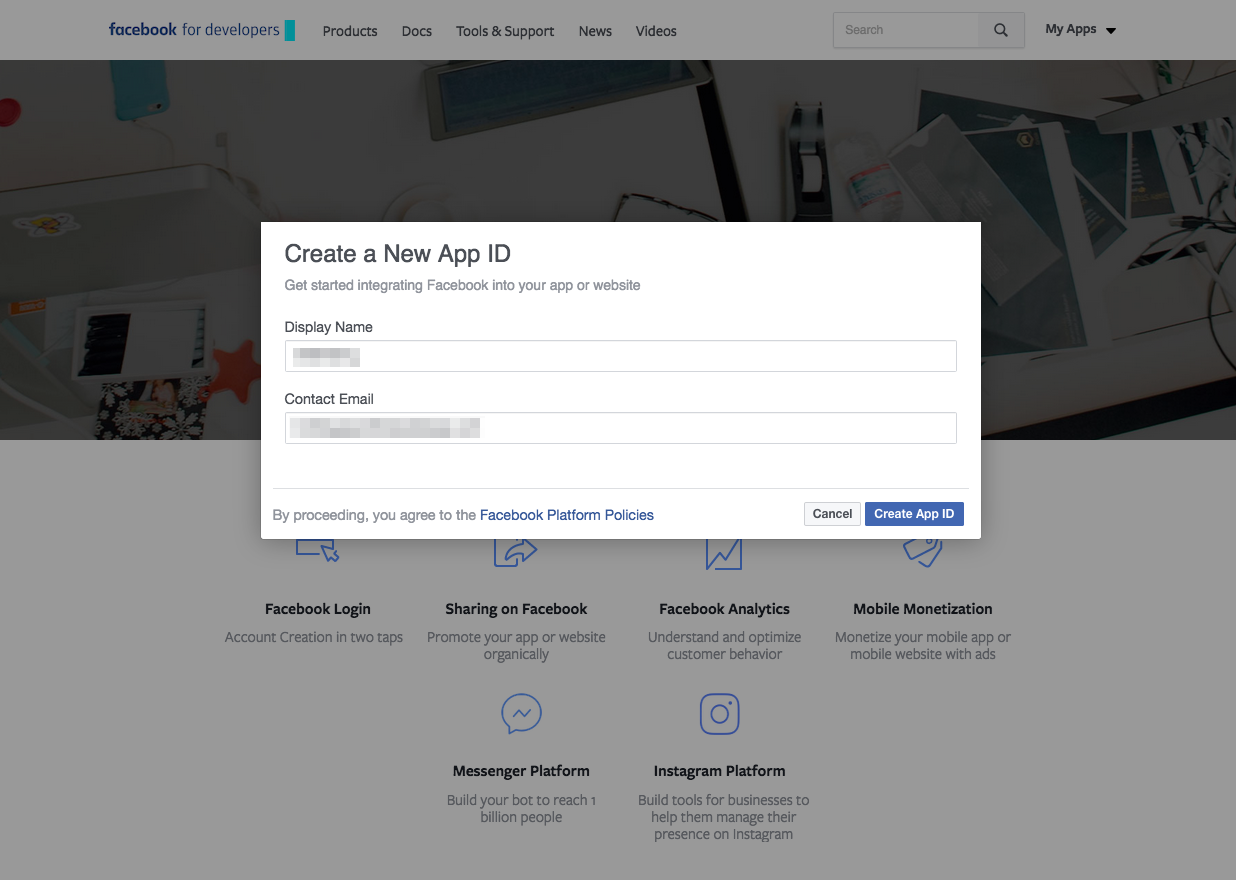Open the Videos page
1236x880 pixels.
(x=656, y=31)
